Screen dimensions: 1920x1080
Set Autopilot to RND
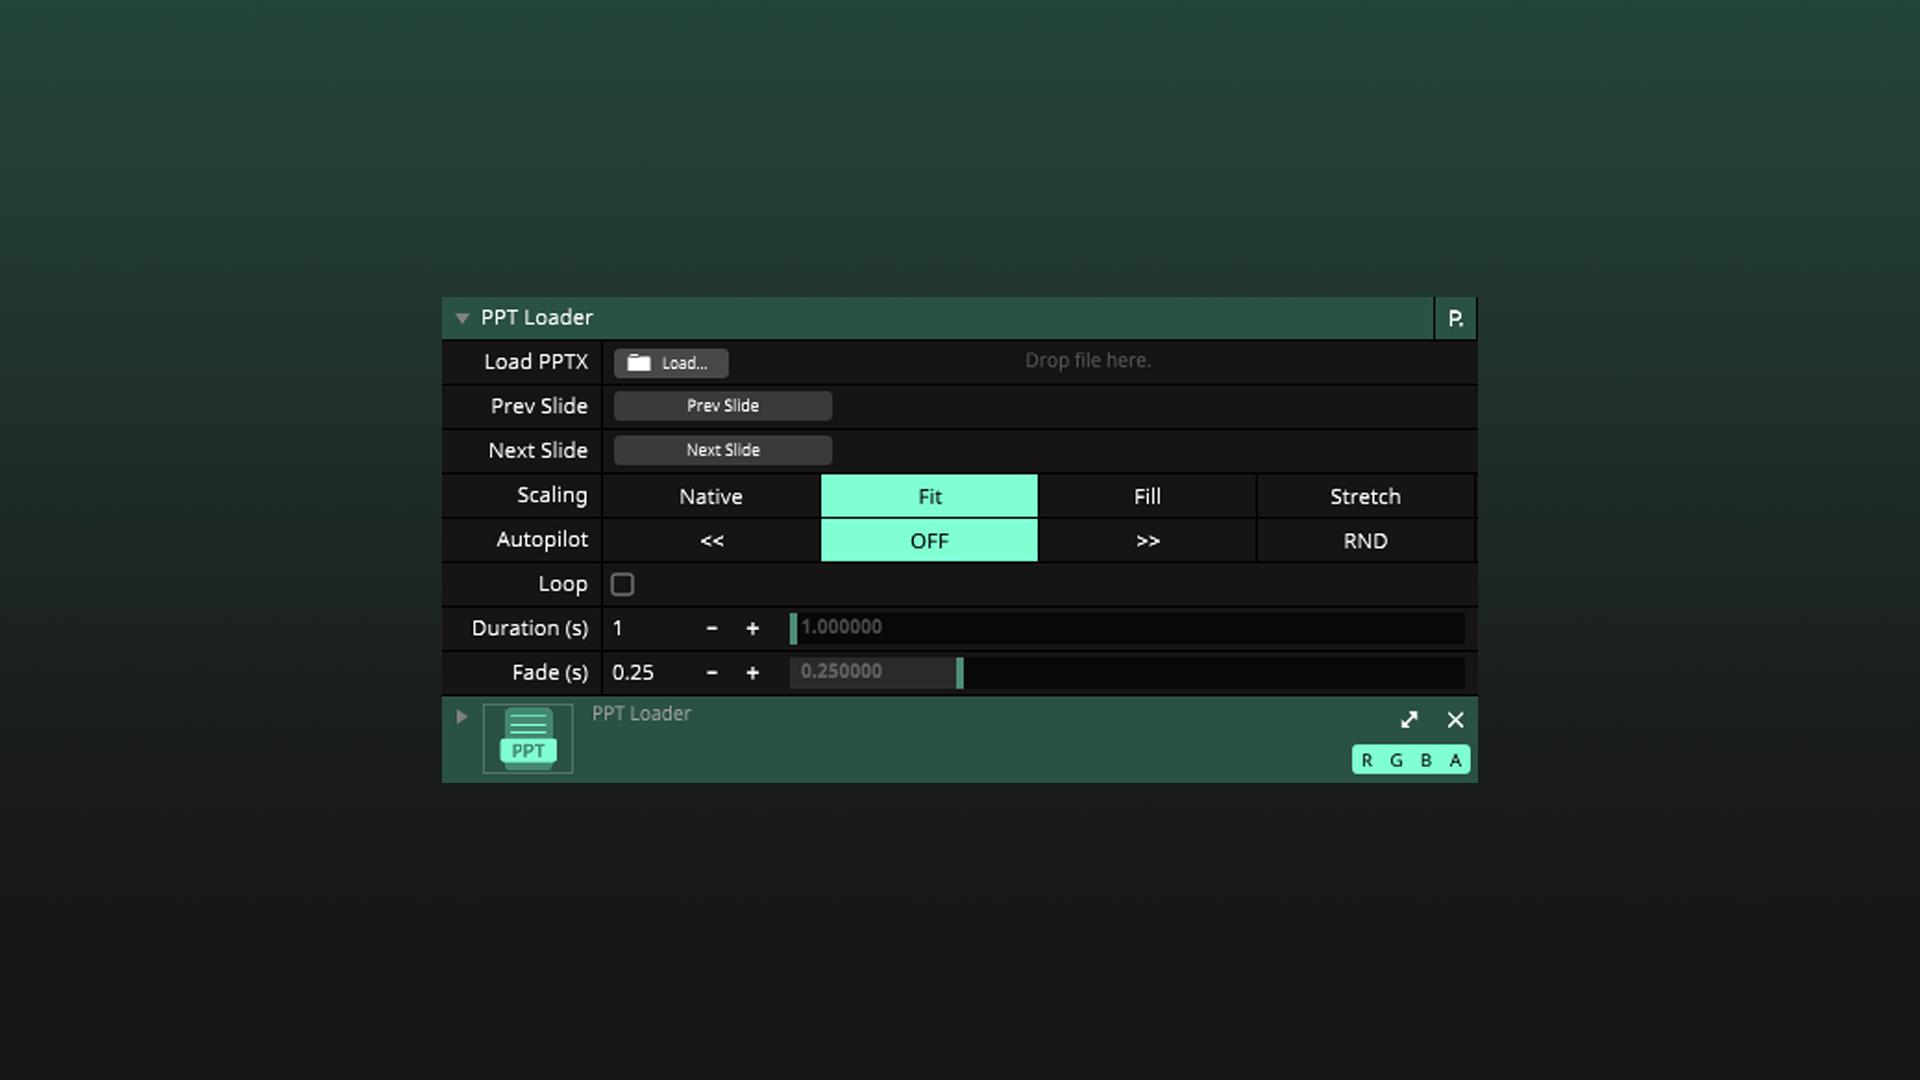[1365, 541]
